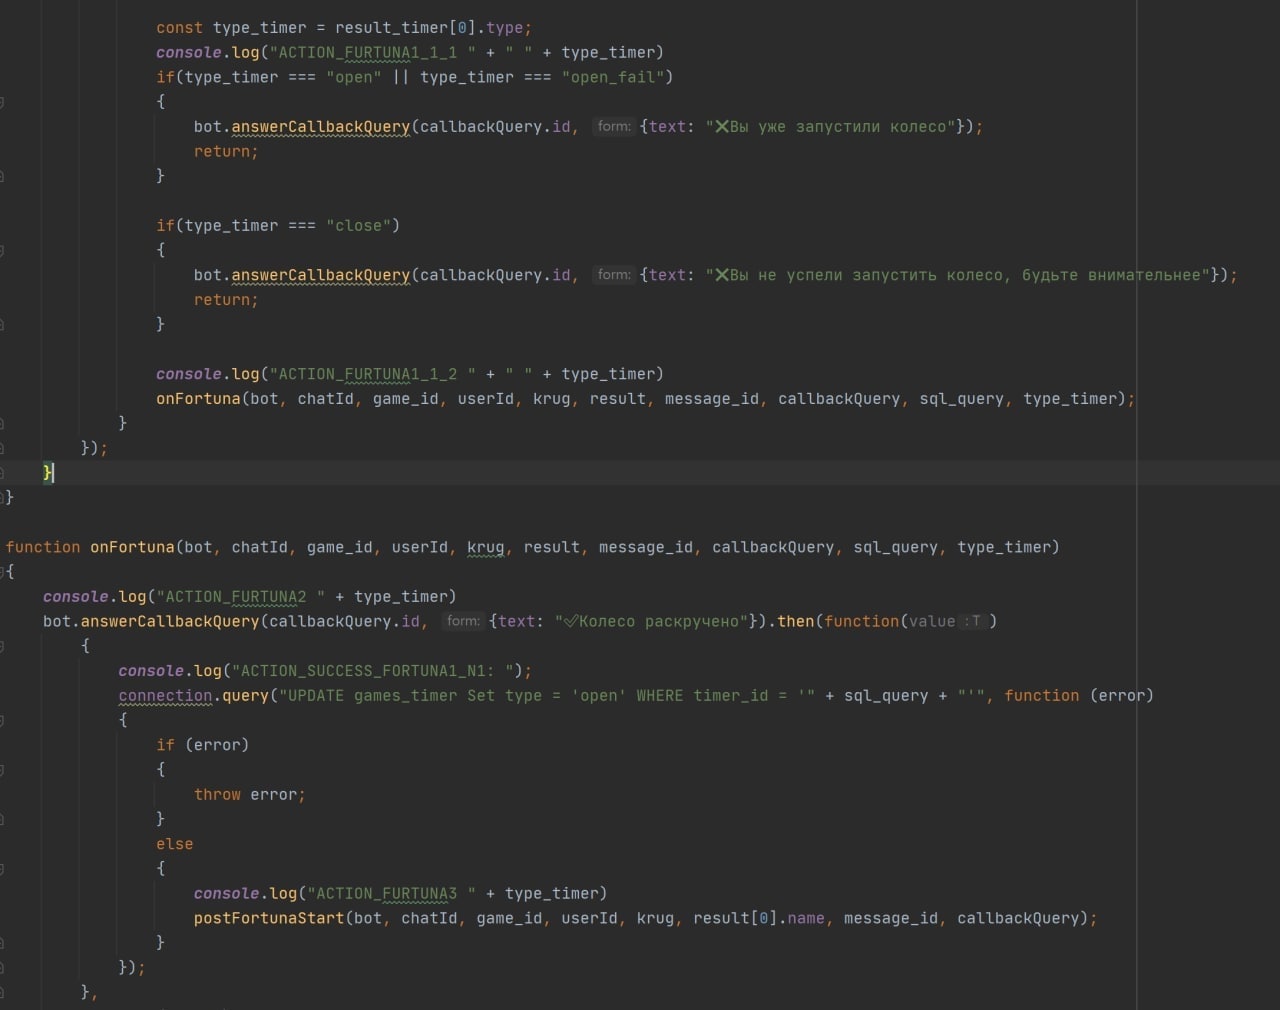This screenshot has height=1010, width=1280.
Task: Click 'function (error)' callback in the query line
Action: click(x=1079, y=696)
